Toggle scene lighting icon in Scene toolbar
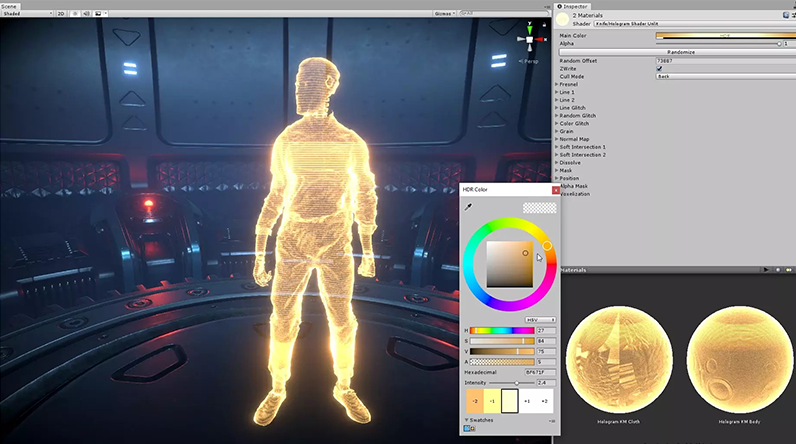The image size is (796, 444). click(x=75, y=14)
